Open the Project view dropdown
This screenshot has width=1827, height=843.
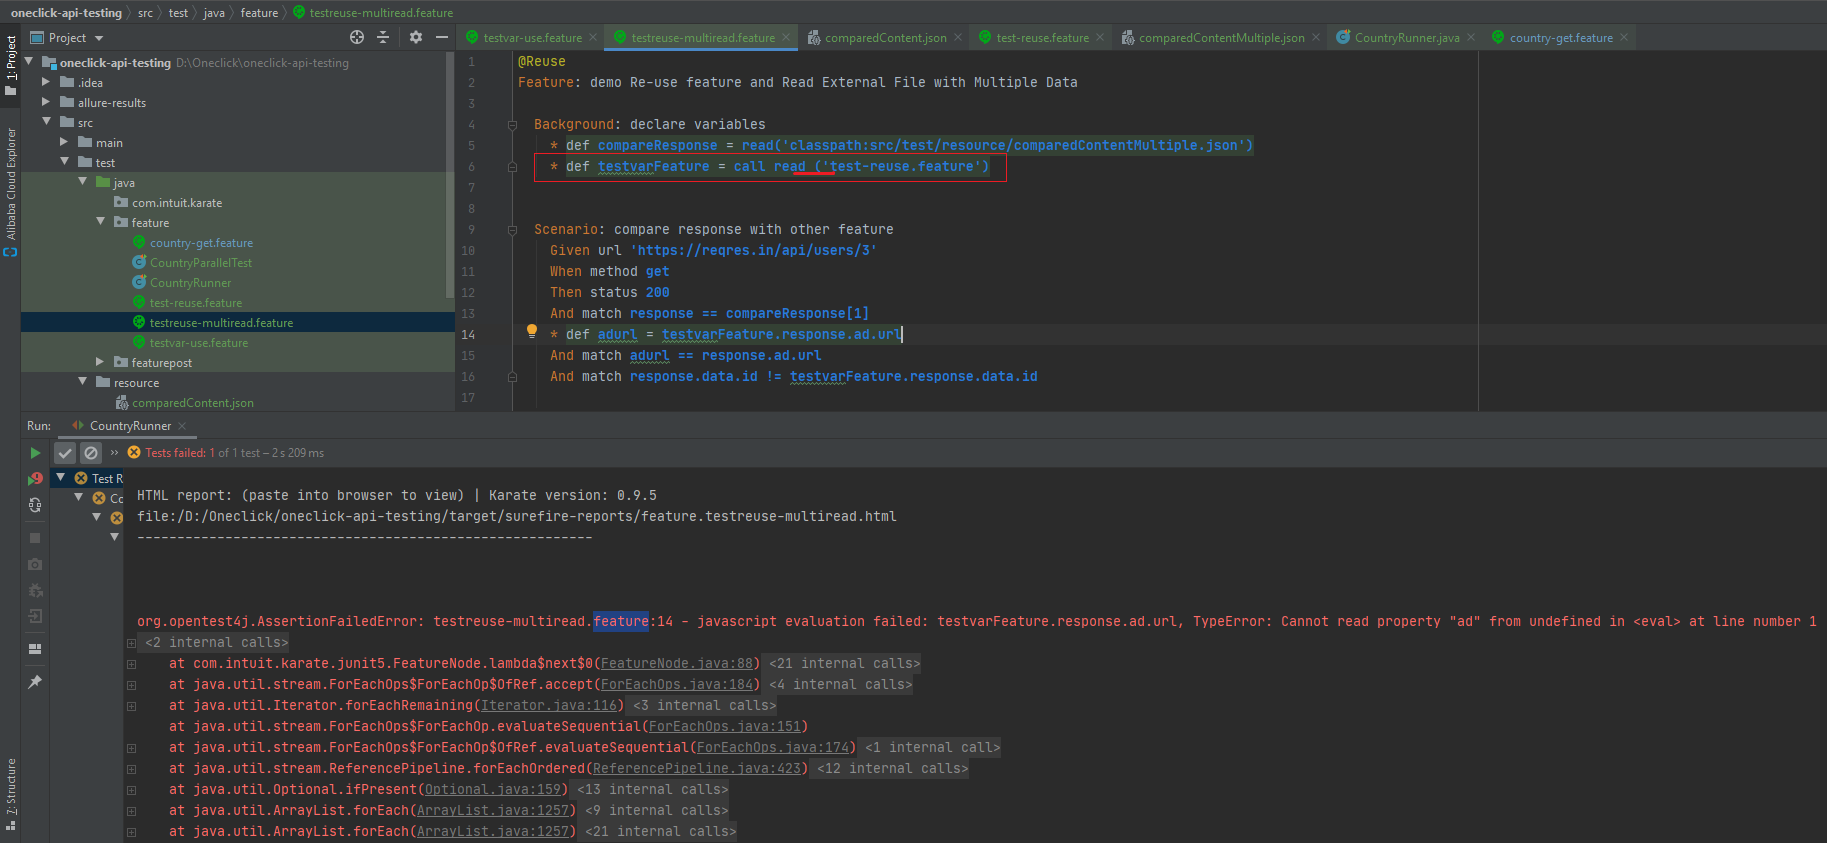tap(67, 37)
